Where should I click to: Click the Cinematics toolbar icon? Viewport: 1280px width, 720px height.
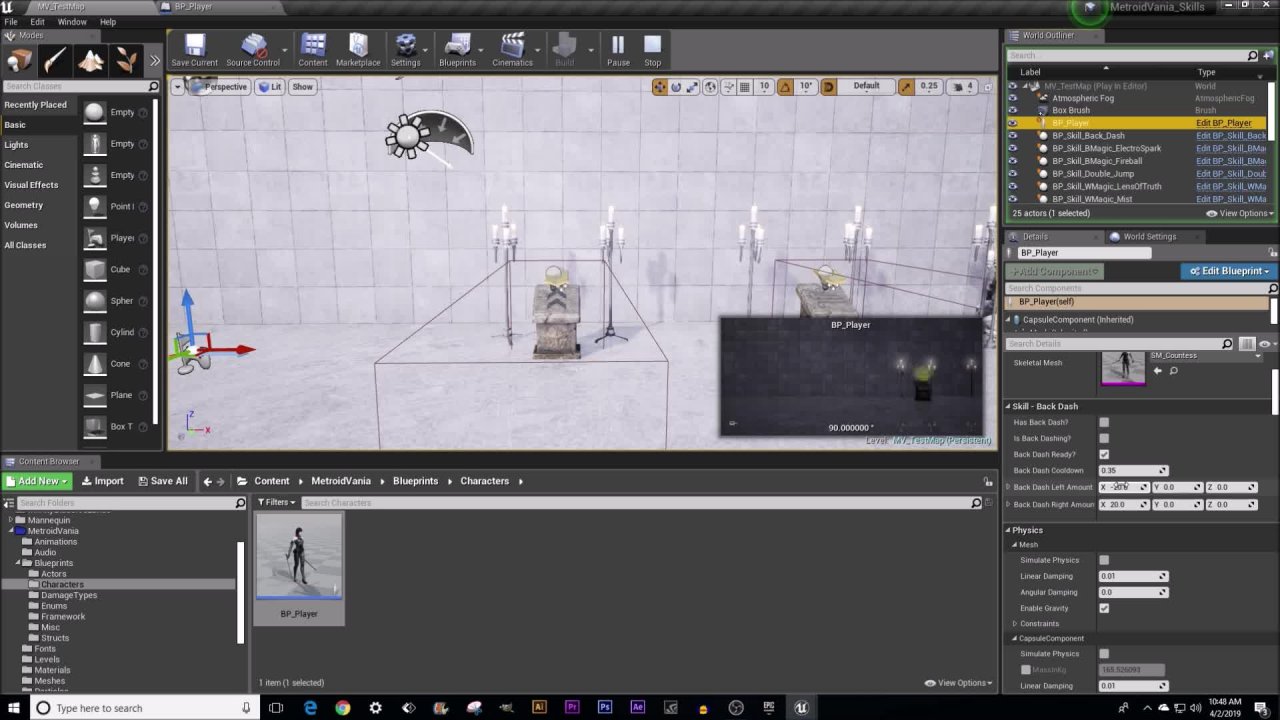(512, 50)
